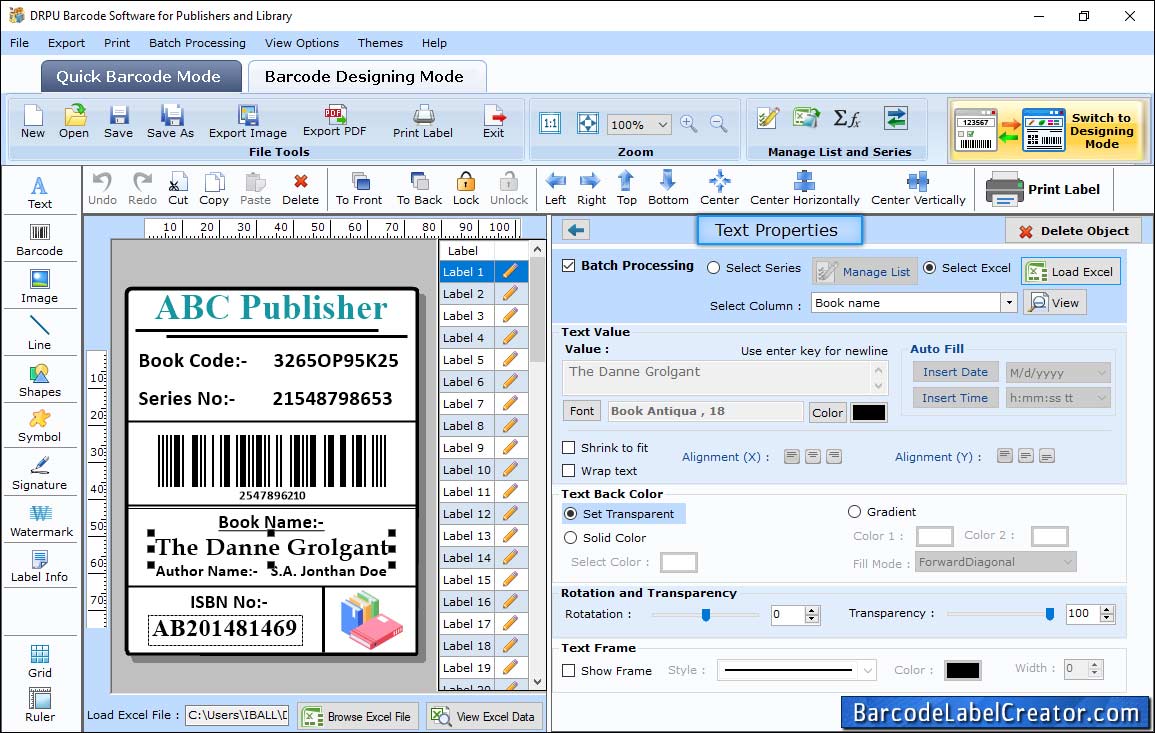Viewport: 1155px width, 733px height.
Task: Open the Batch Processing menu
Action: click(197, 43)
